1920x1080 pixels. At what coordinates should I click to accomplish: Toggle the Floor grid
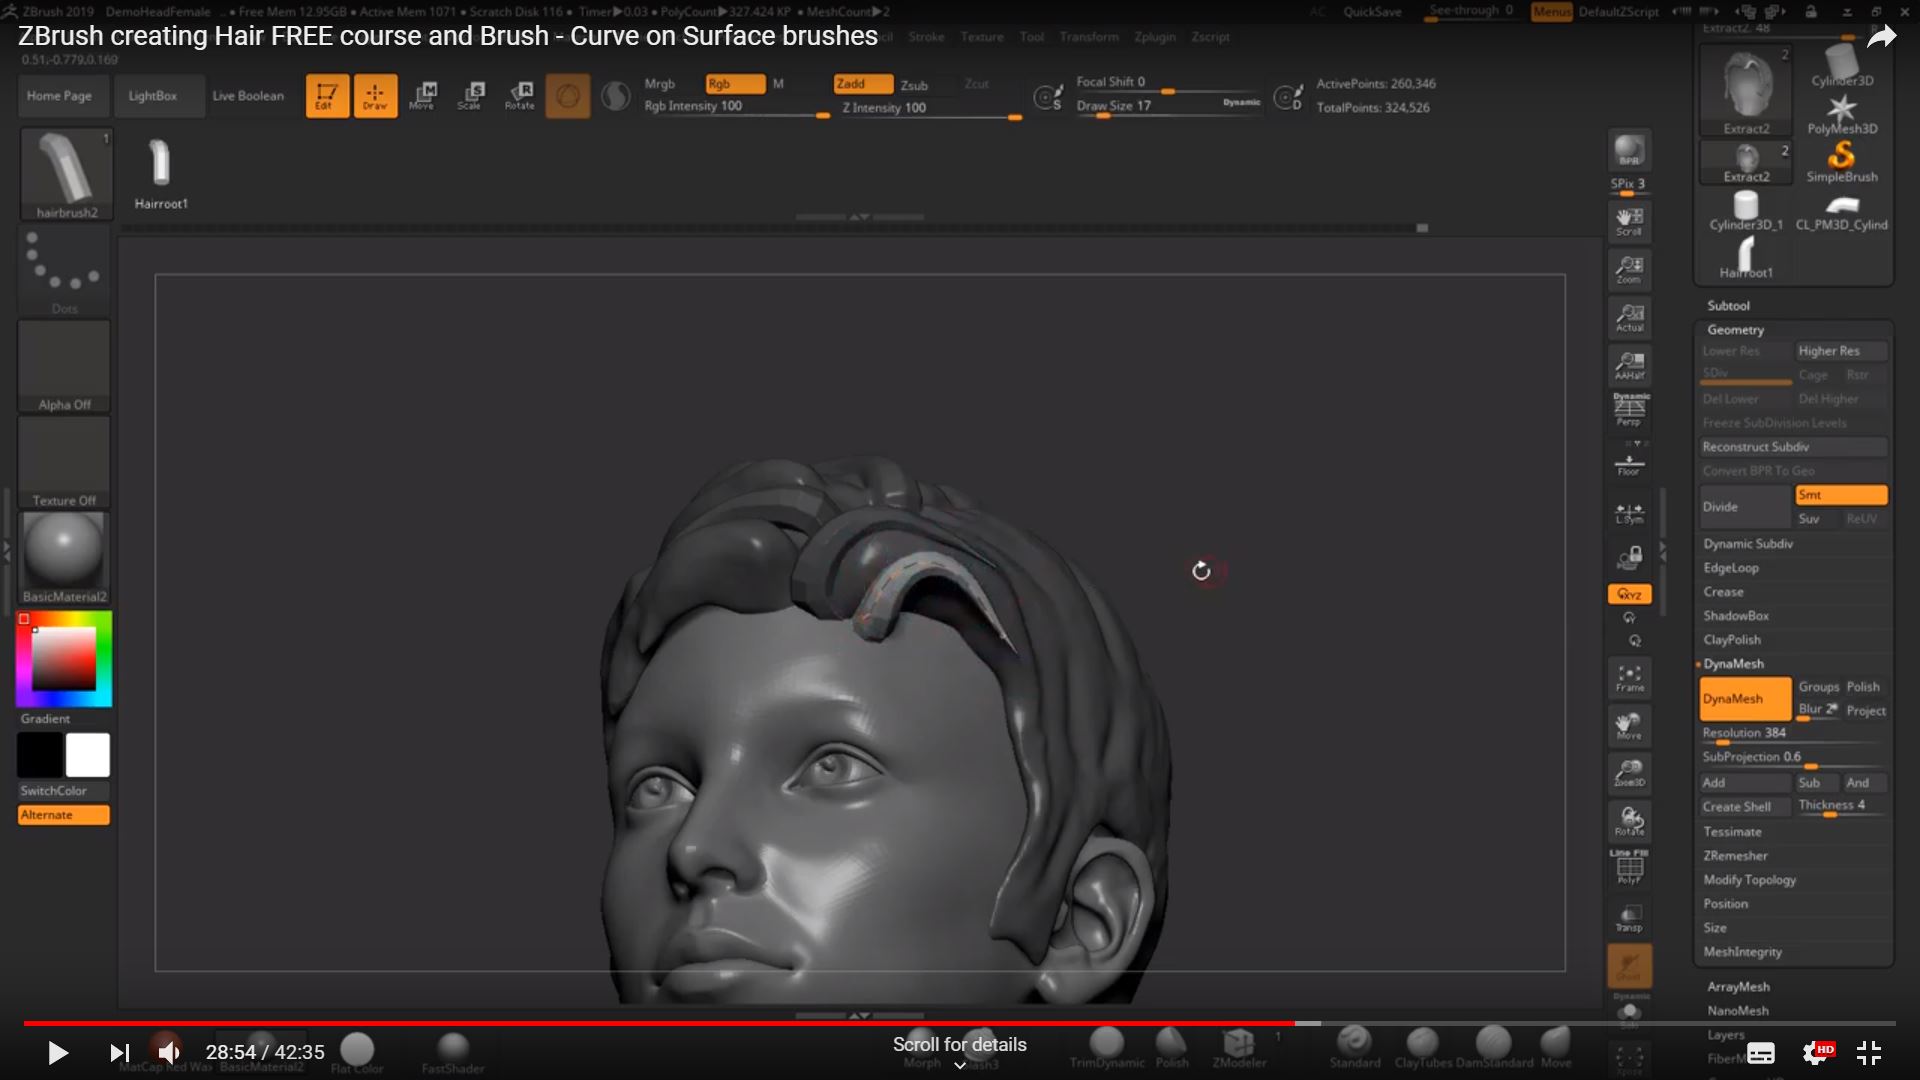pyautogui.click(x=1629, y=463)
